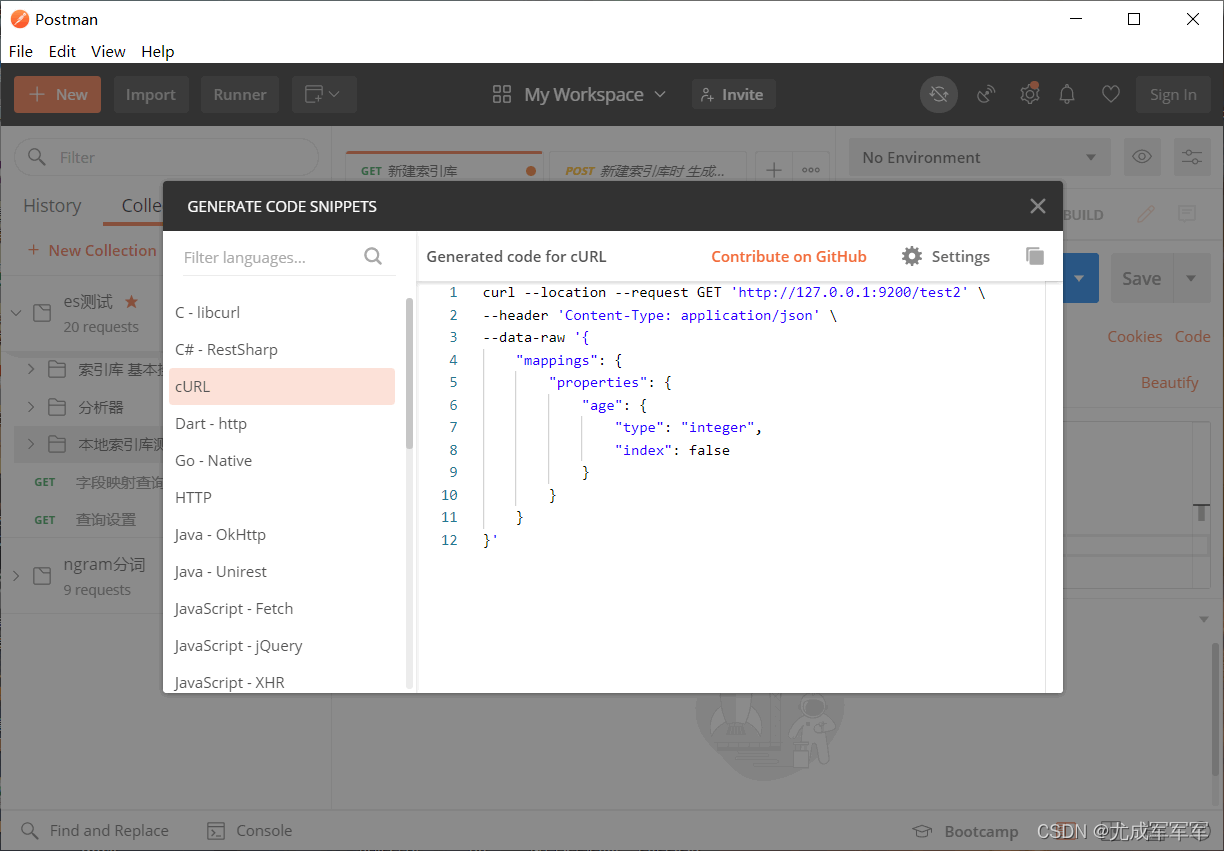Image resolution: width=1224 pixels, height=851 pixels.
Task: Select Java - OkHttp language
Action: [x=282, y=535]
